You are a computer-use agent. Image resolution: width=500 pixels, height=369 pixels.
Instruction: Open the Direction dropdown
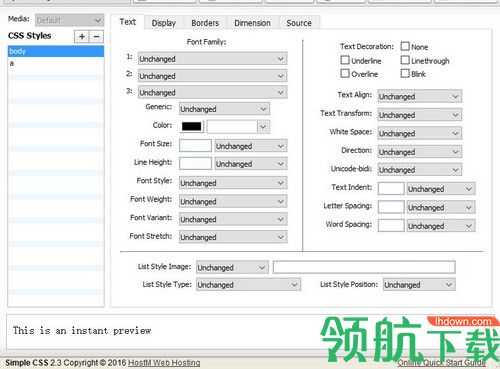(420, 152)
